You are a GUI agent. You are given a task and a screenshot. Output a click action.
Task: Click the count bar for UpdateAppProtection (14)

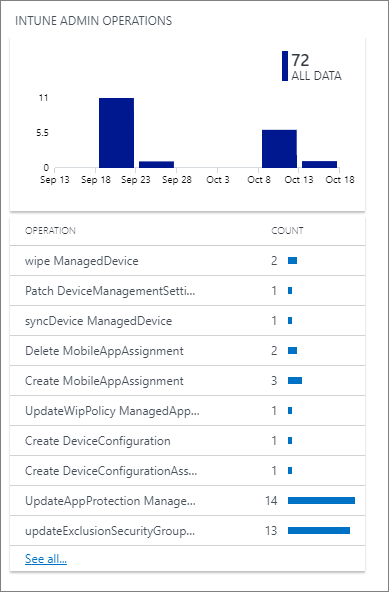tap(321, 501)
